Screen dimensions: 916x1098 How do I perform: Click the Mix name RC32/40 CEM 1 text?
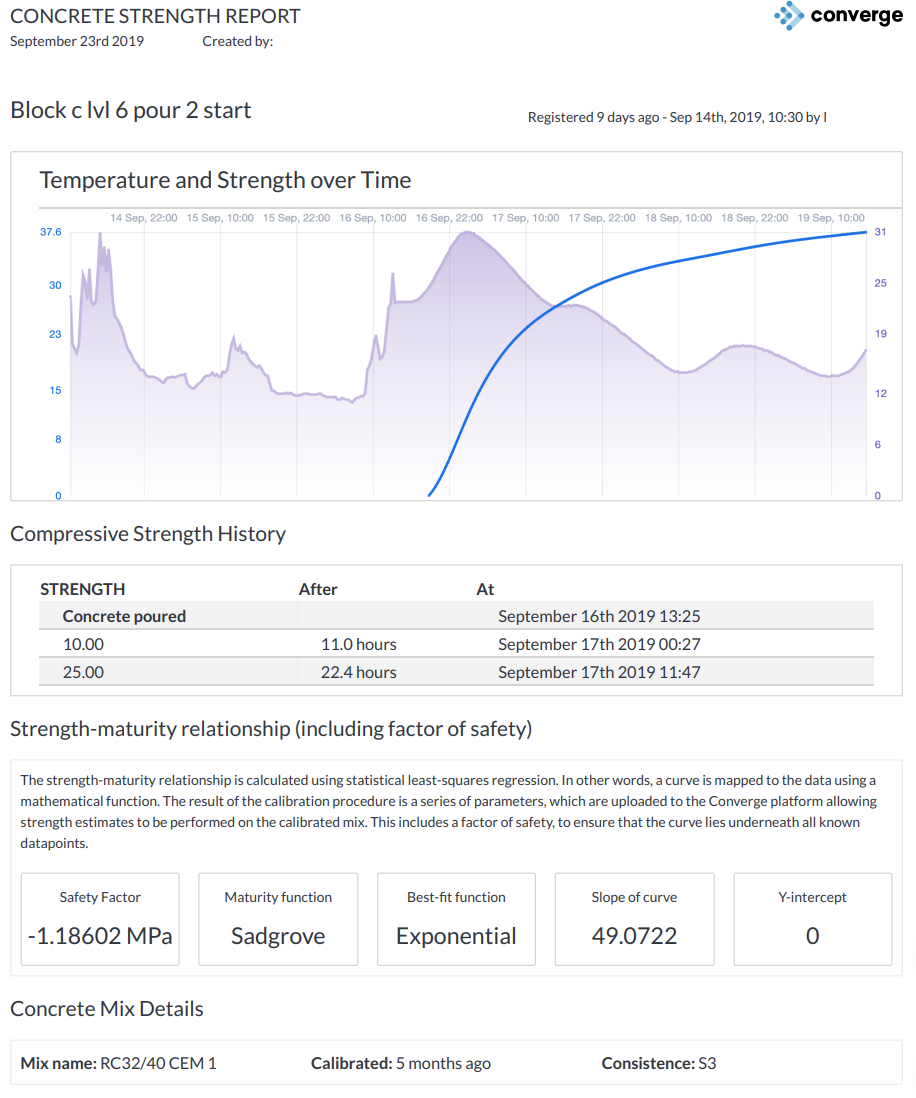point(119,1063)
